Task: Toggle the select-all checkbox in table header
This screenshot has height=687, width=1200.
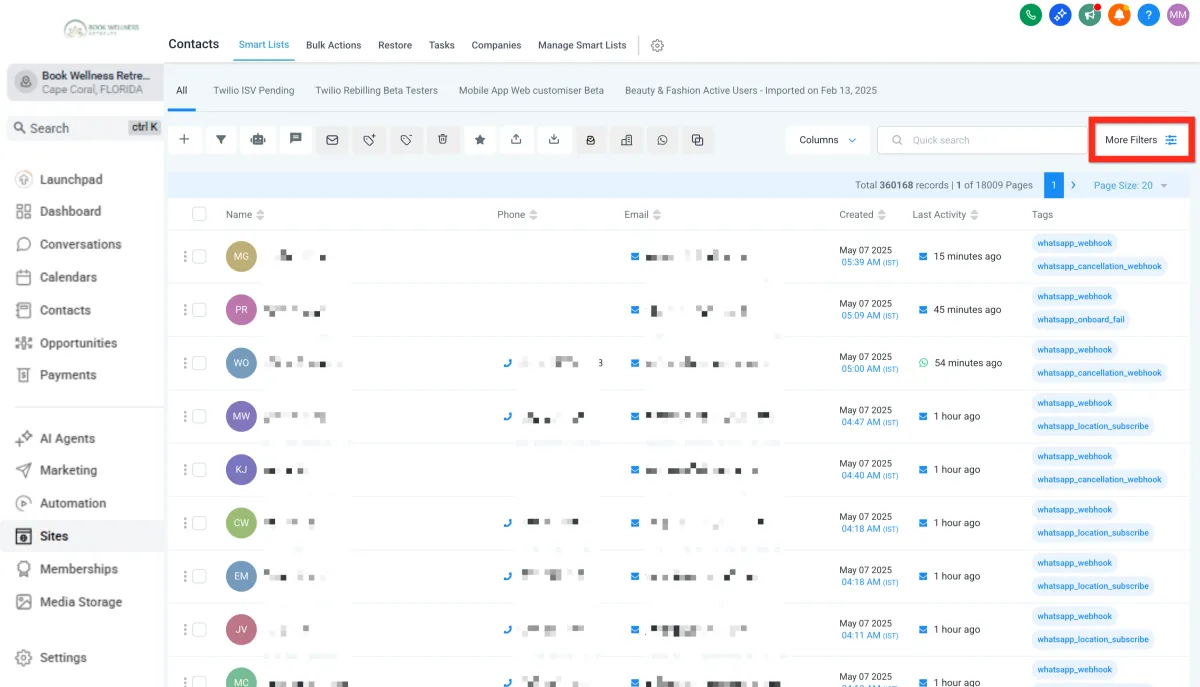Action: click(x=199, y=214)
